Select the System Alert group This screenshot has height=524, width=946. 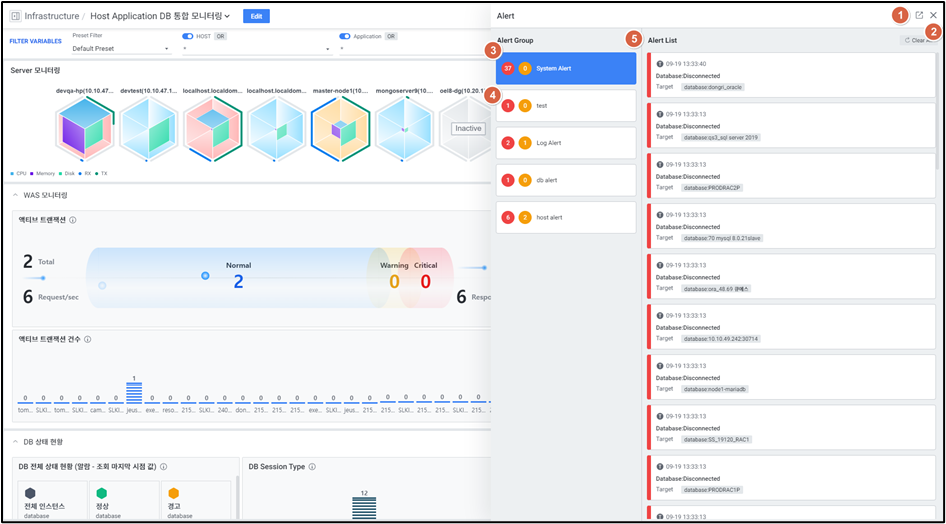(566, 68)
